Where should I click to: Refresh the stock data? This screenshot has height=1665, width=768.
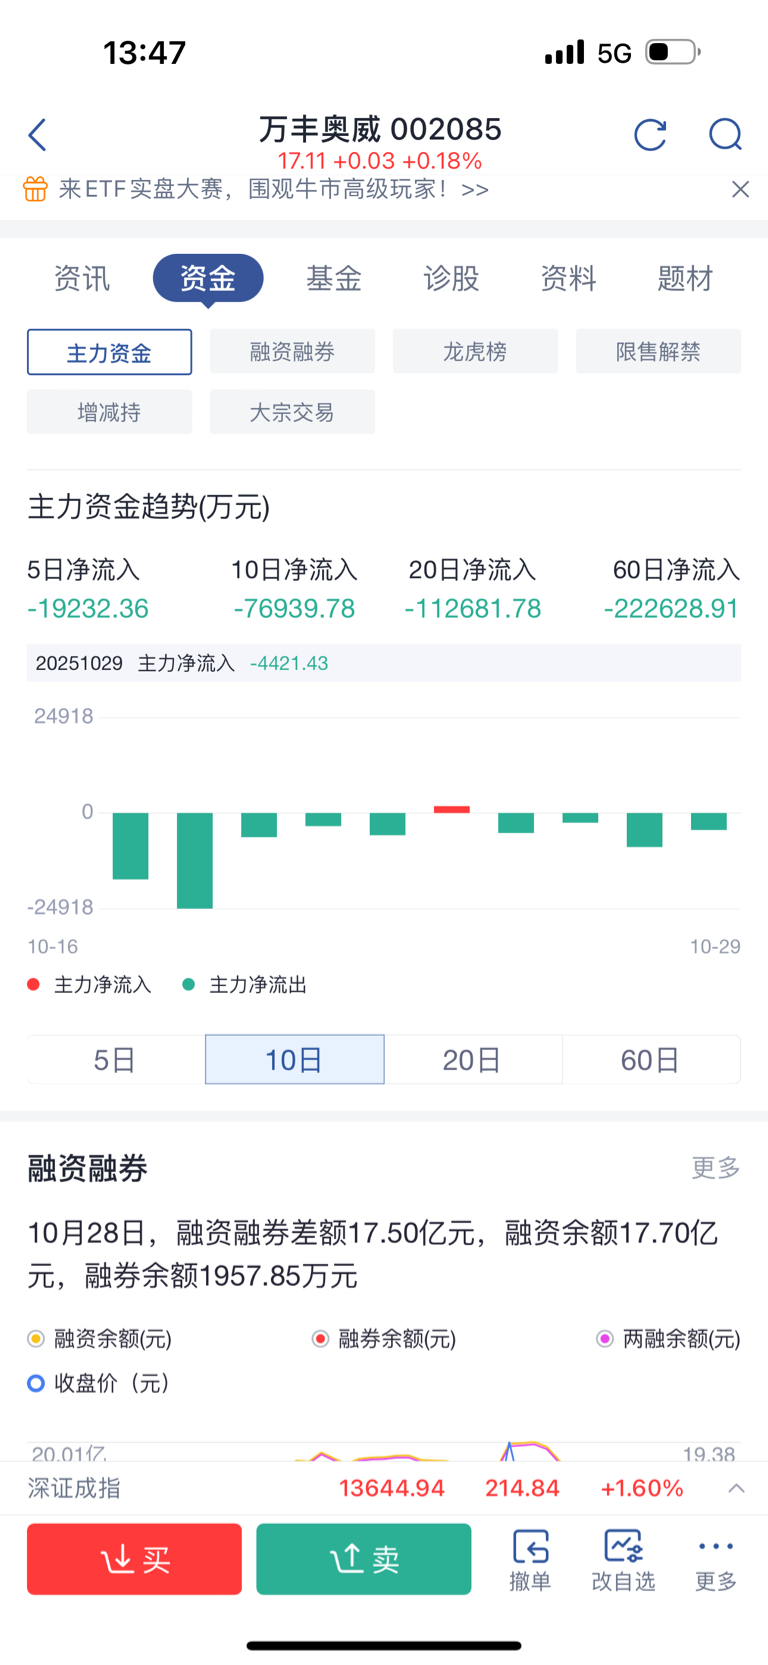tap(650, 134)
